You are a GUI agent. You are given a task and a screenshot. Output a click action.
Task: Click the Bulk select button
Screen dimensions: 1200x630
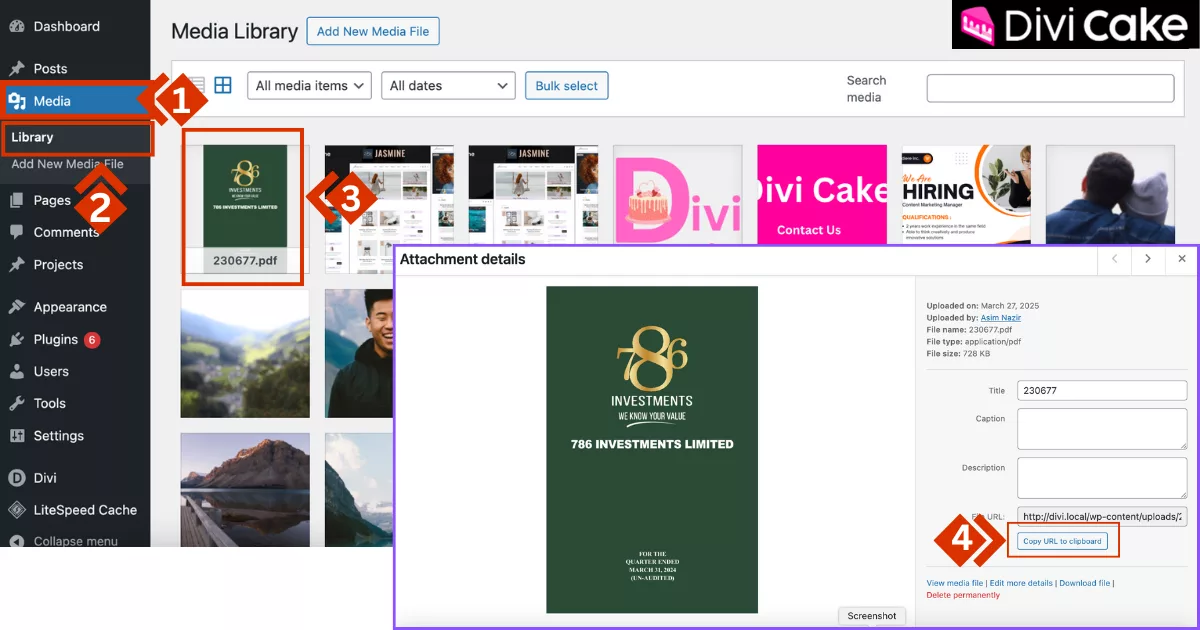[x=566, y=86]
